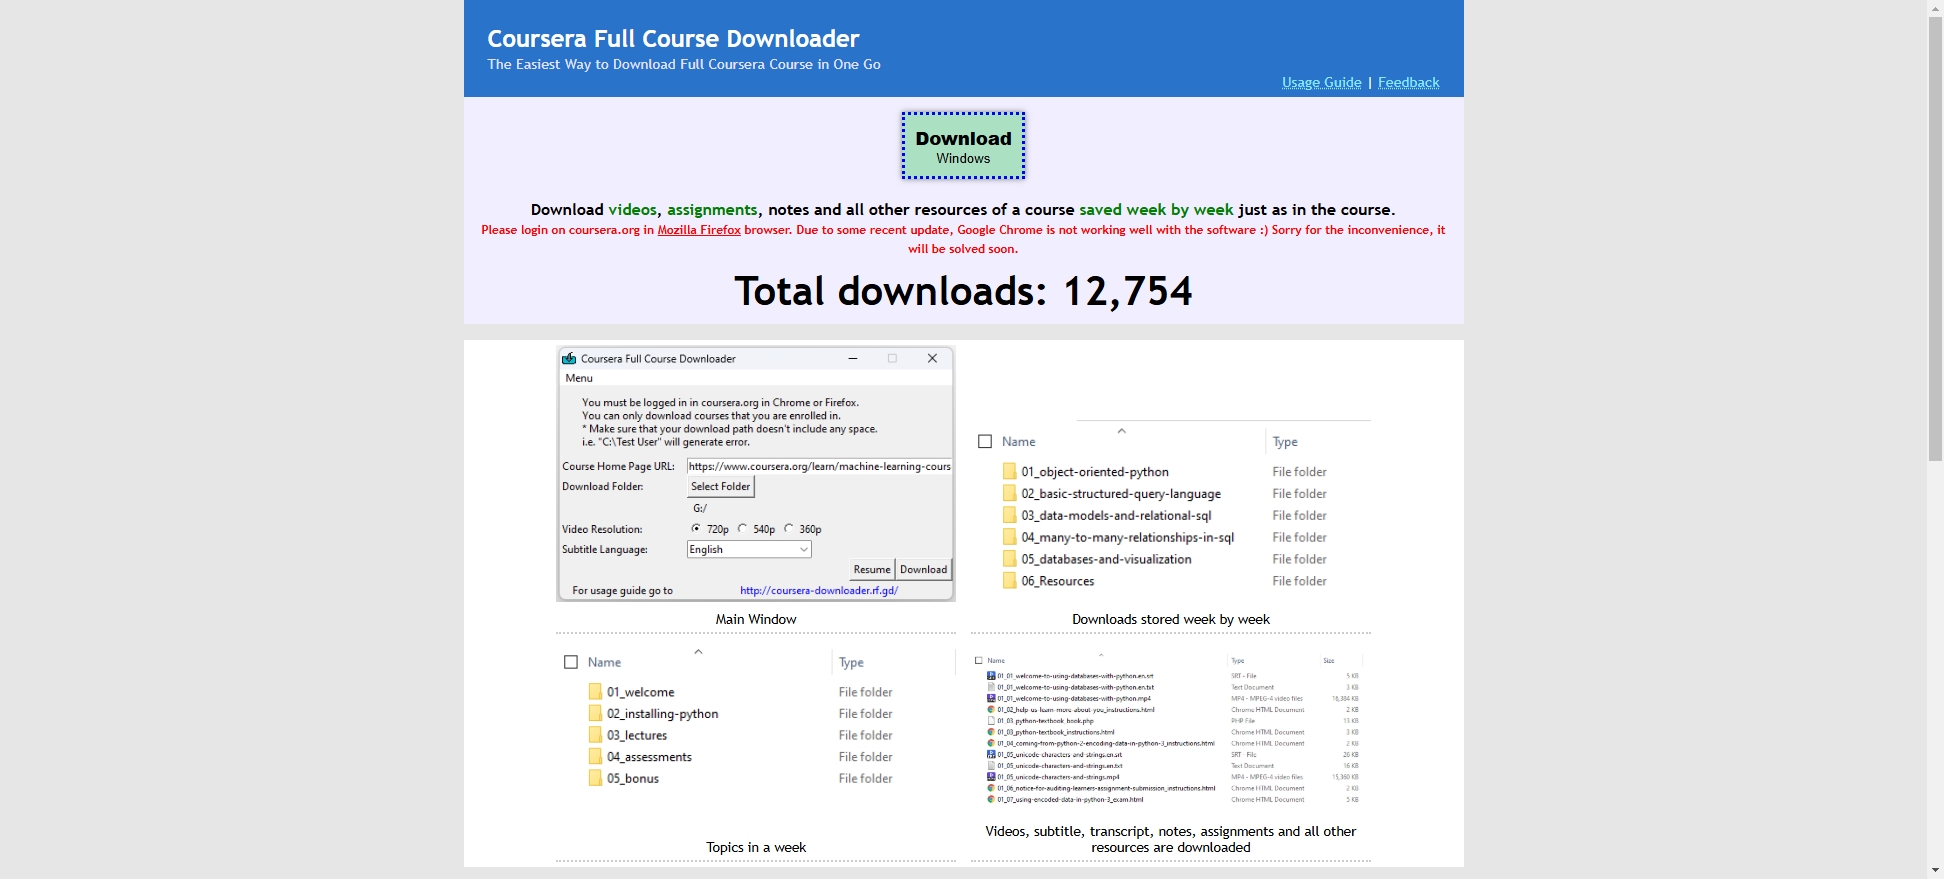Click the Chrome icon of 01_02_help-us-learn-more-about-you_instructions.html
The height and width of the screenshot is (879, 1944).
click(991, 710)
